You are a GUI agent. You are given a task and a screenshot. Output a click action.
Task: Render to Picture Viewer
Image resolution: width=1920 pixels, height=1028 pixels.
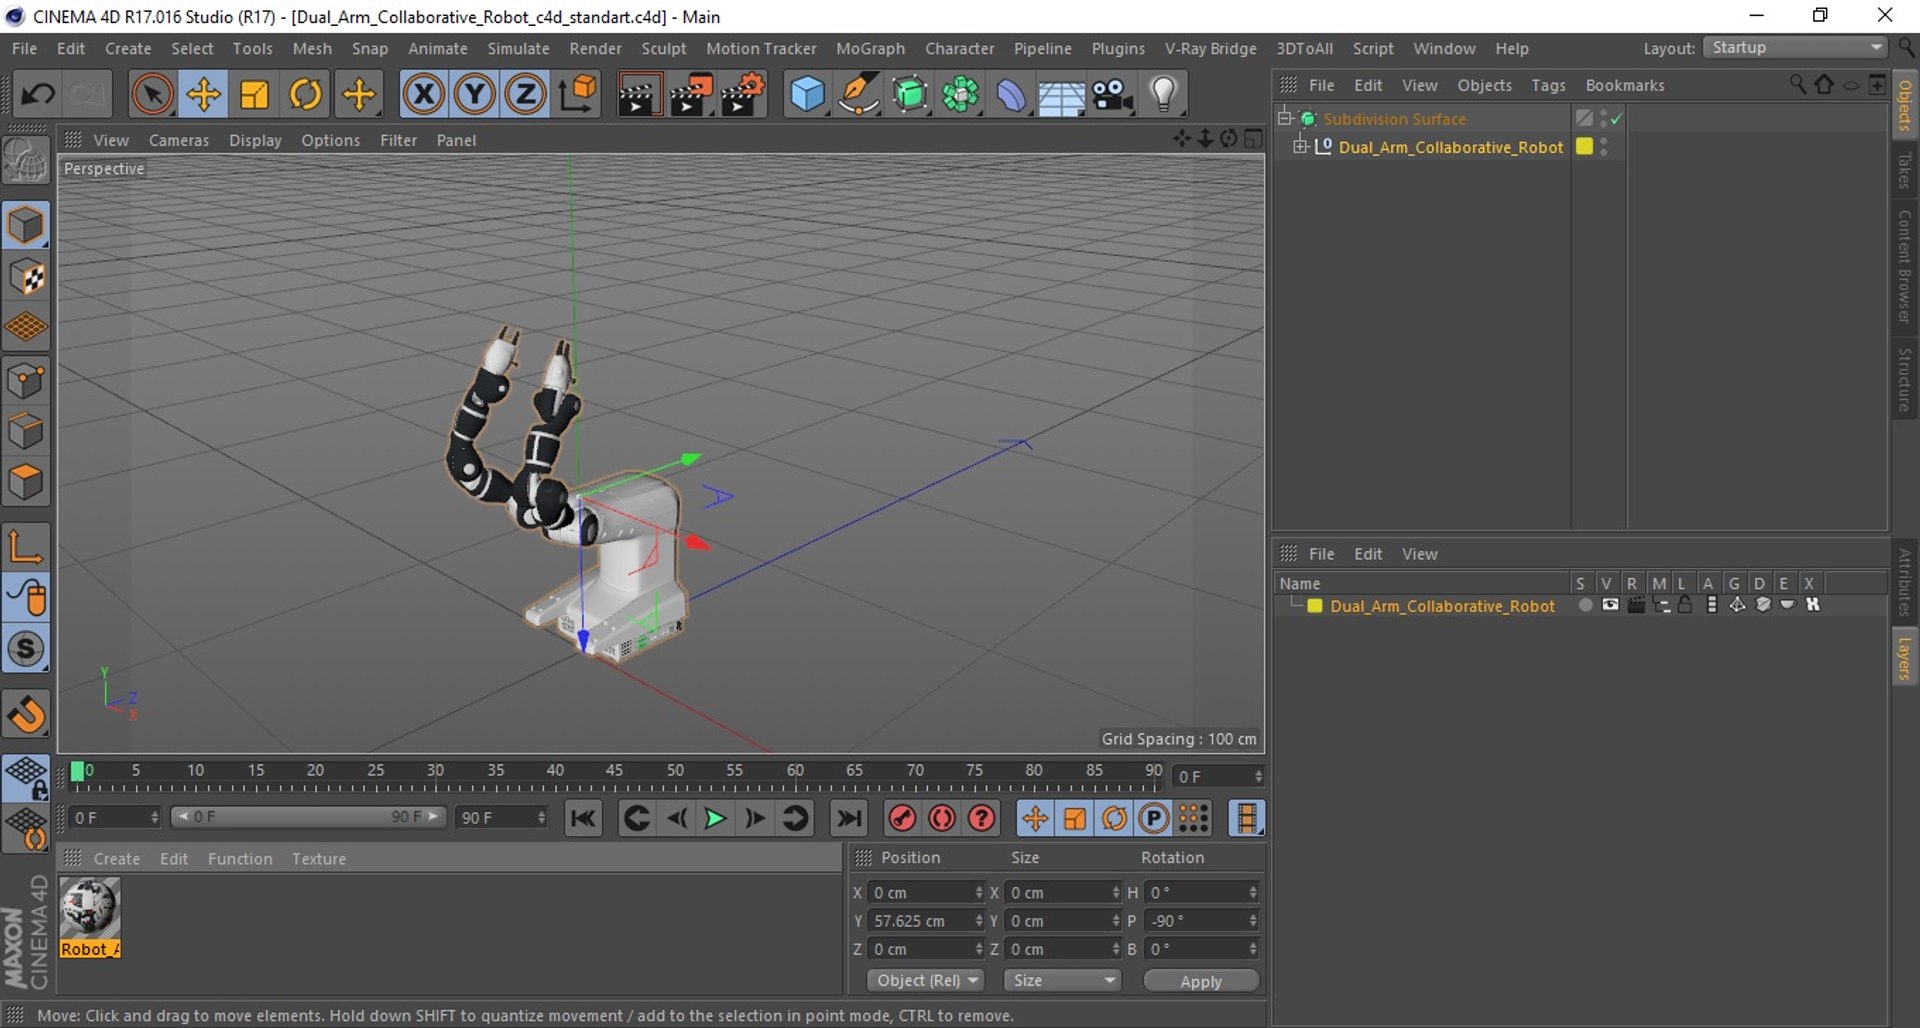click(x=690, y=94)
